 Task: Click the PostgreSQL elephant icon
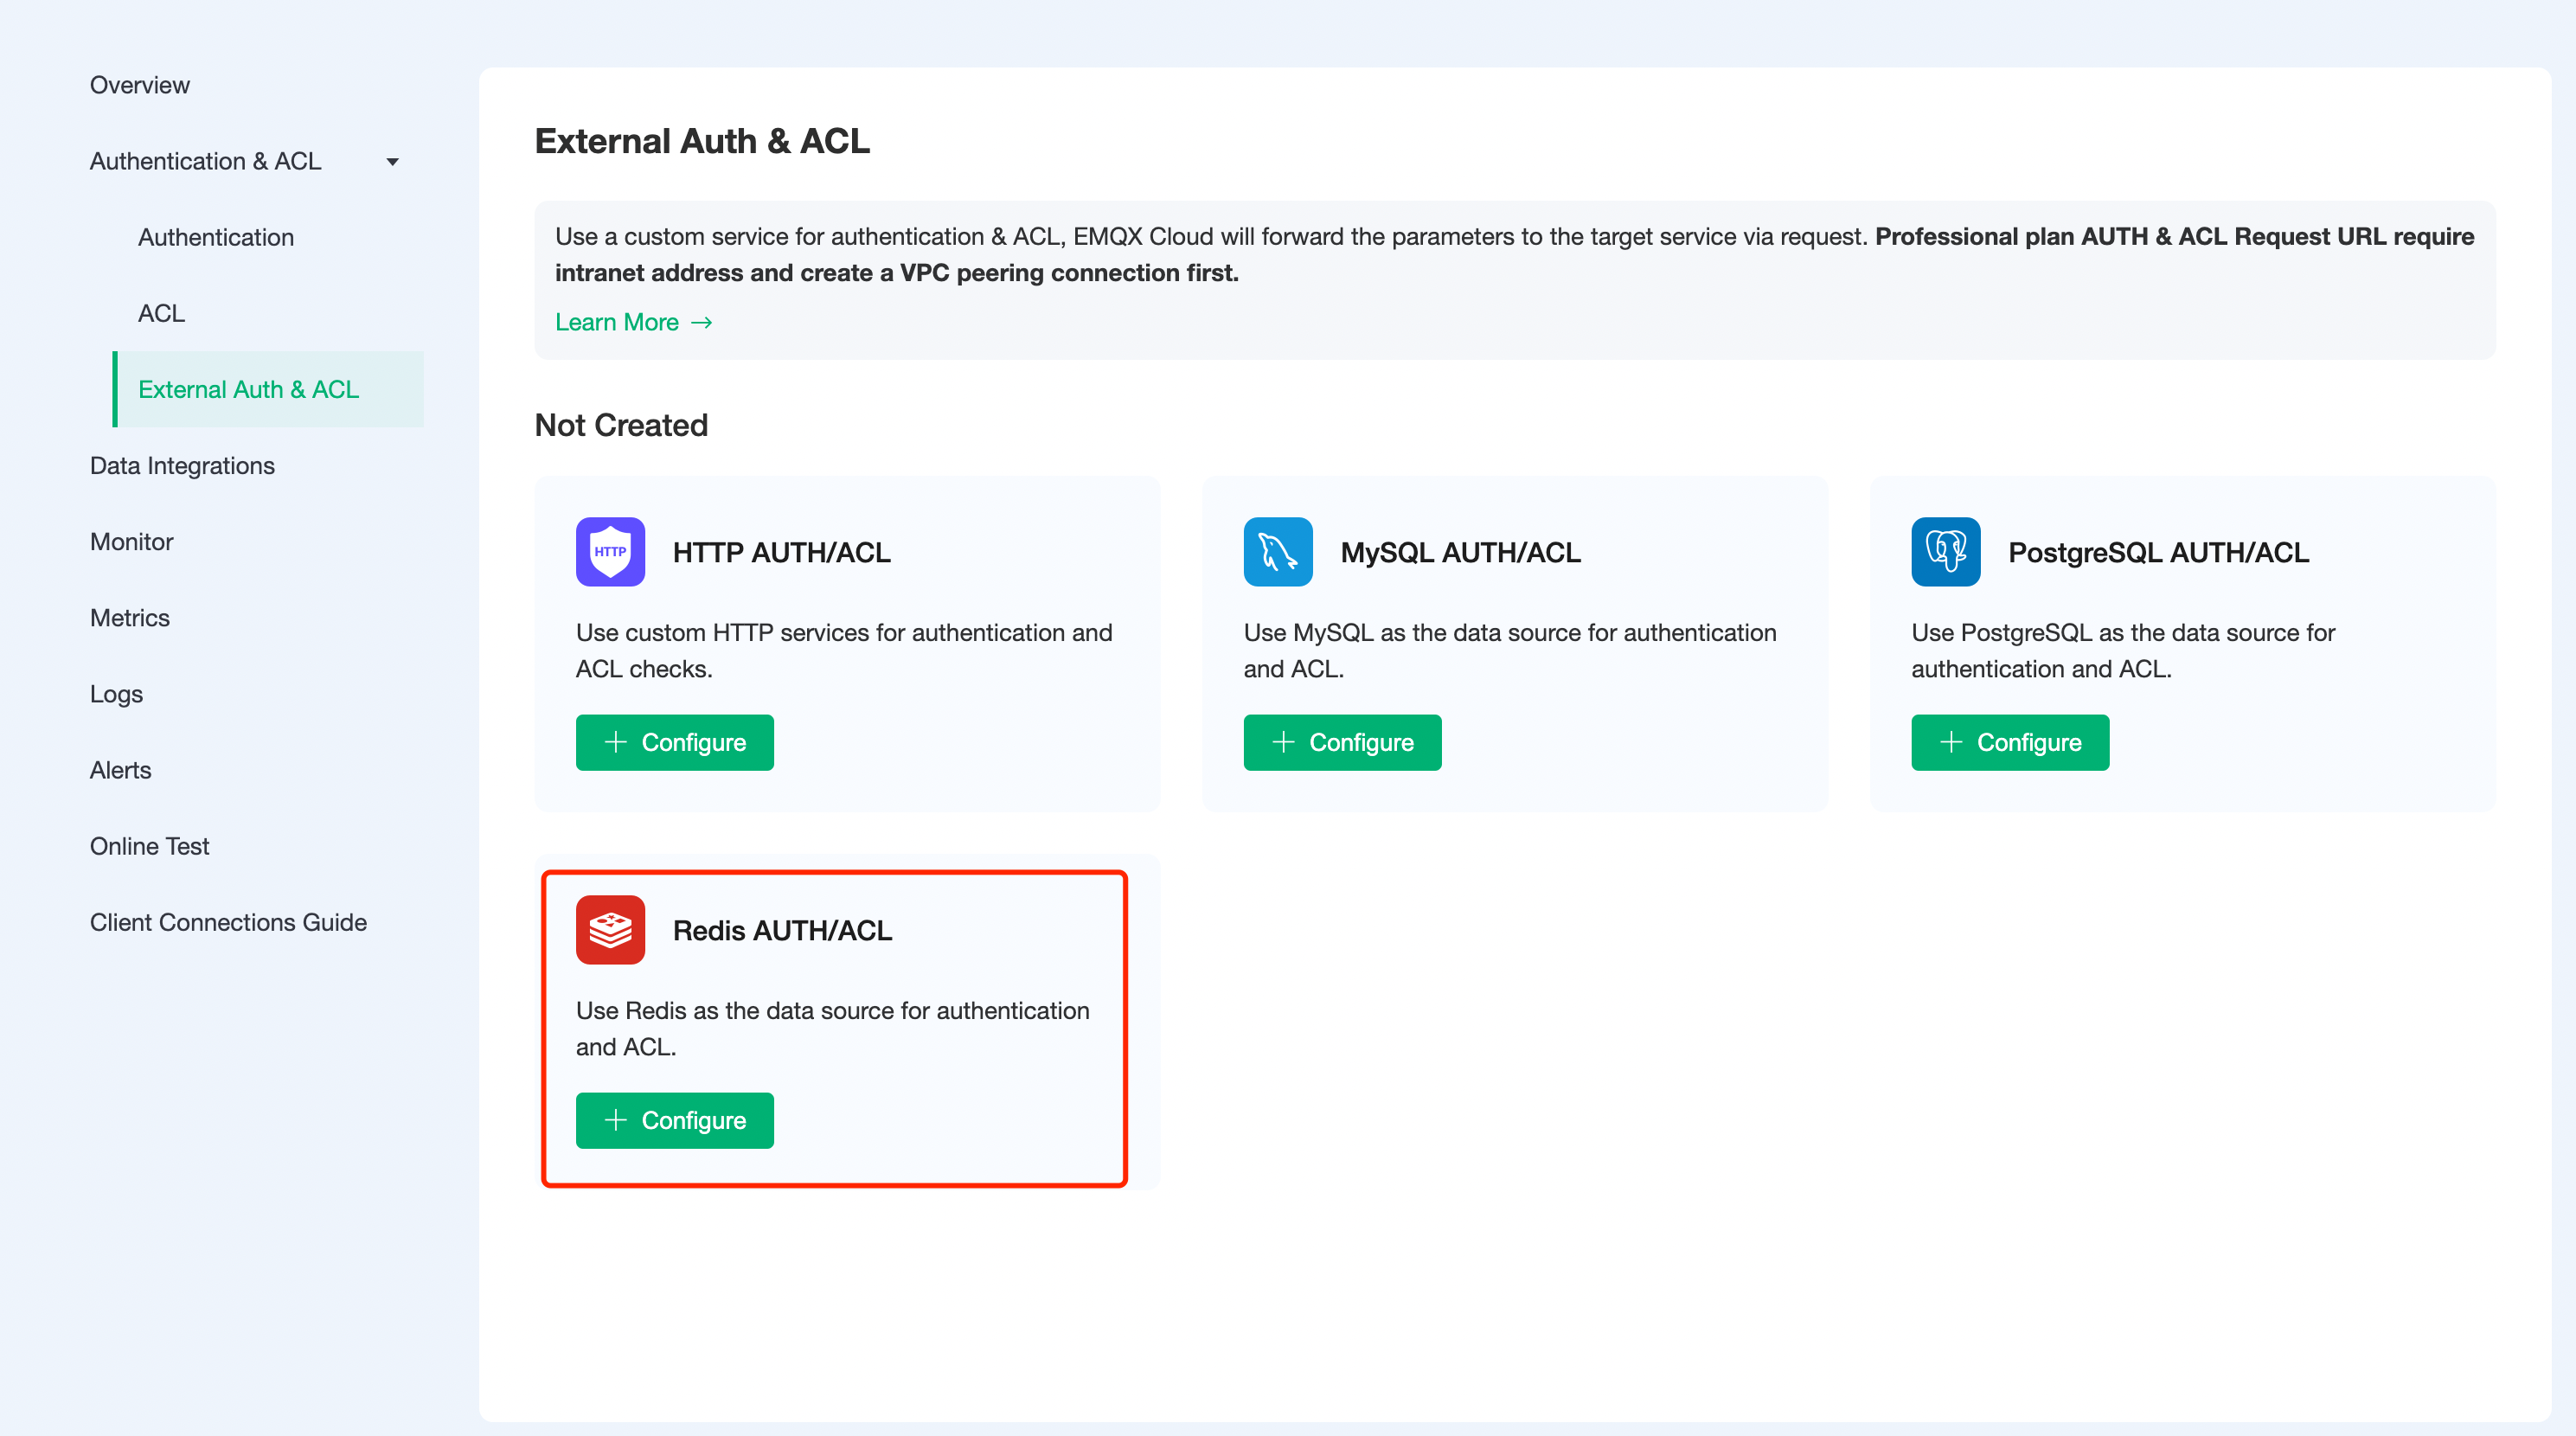click(1945, 551)
